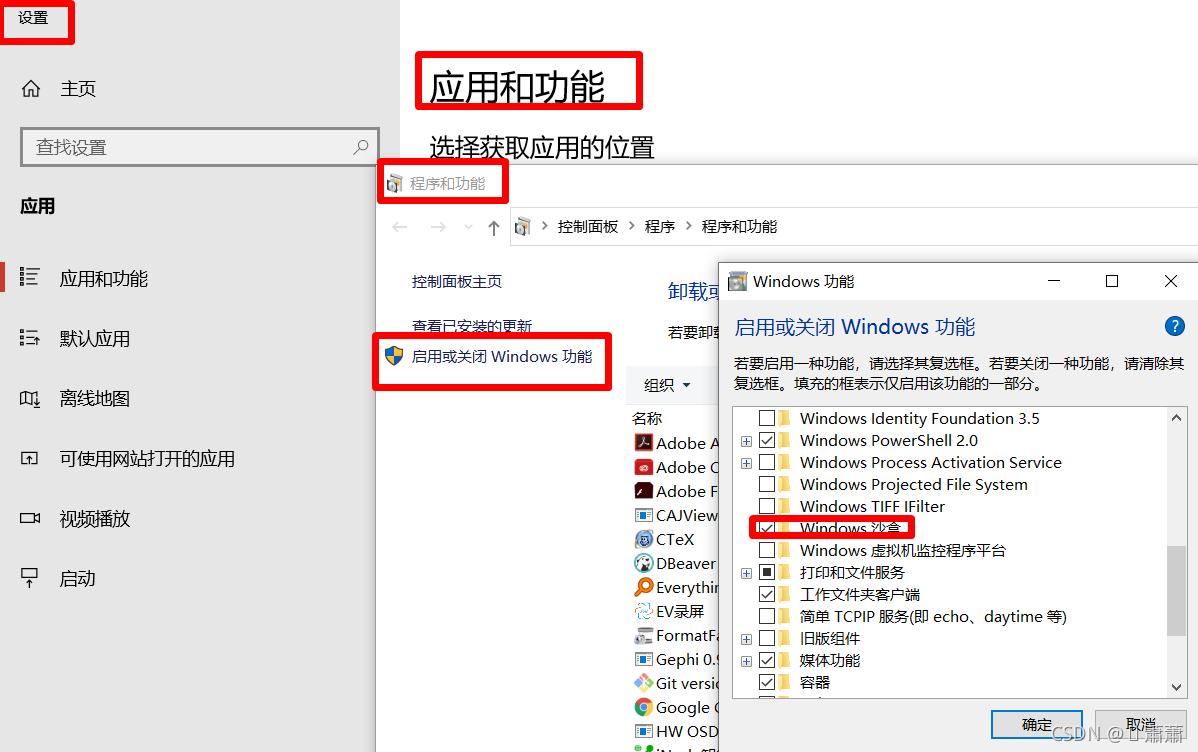Select CAJViewer program icon
Viewport: 1198px width, 752px height.
(x=644, y=515)
